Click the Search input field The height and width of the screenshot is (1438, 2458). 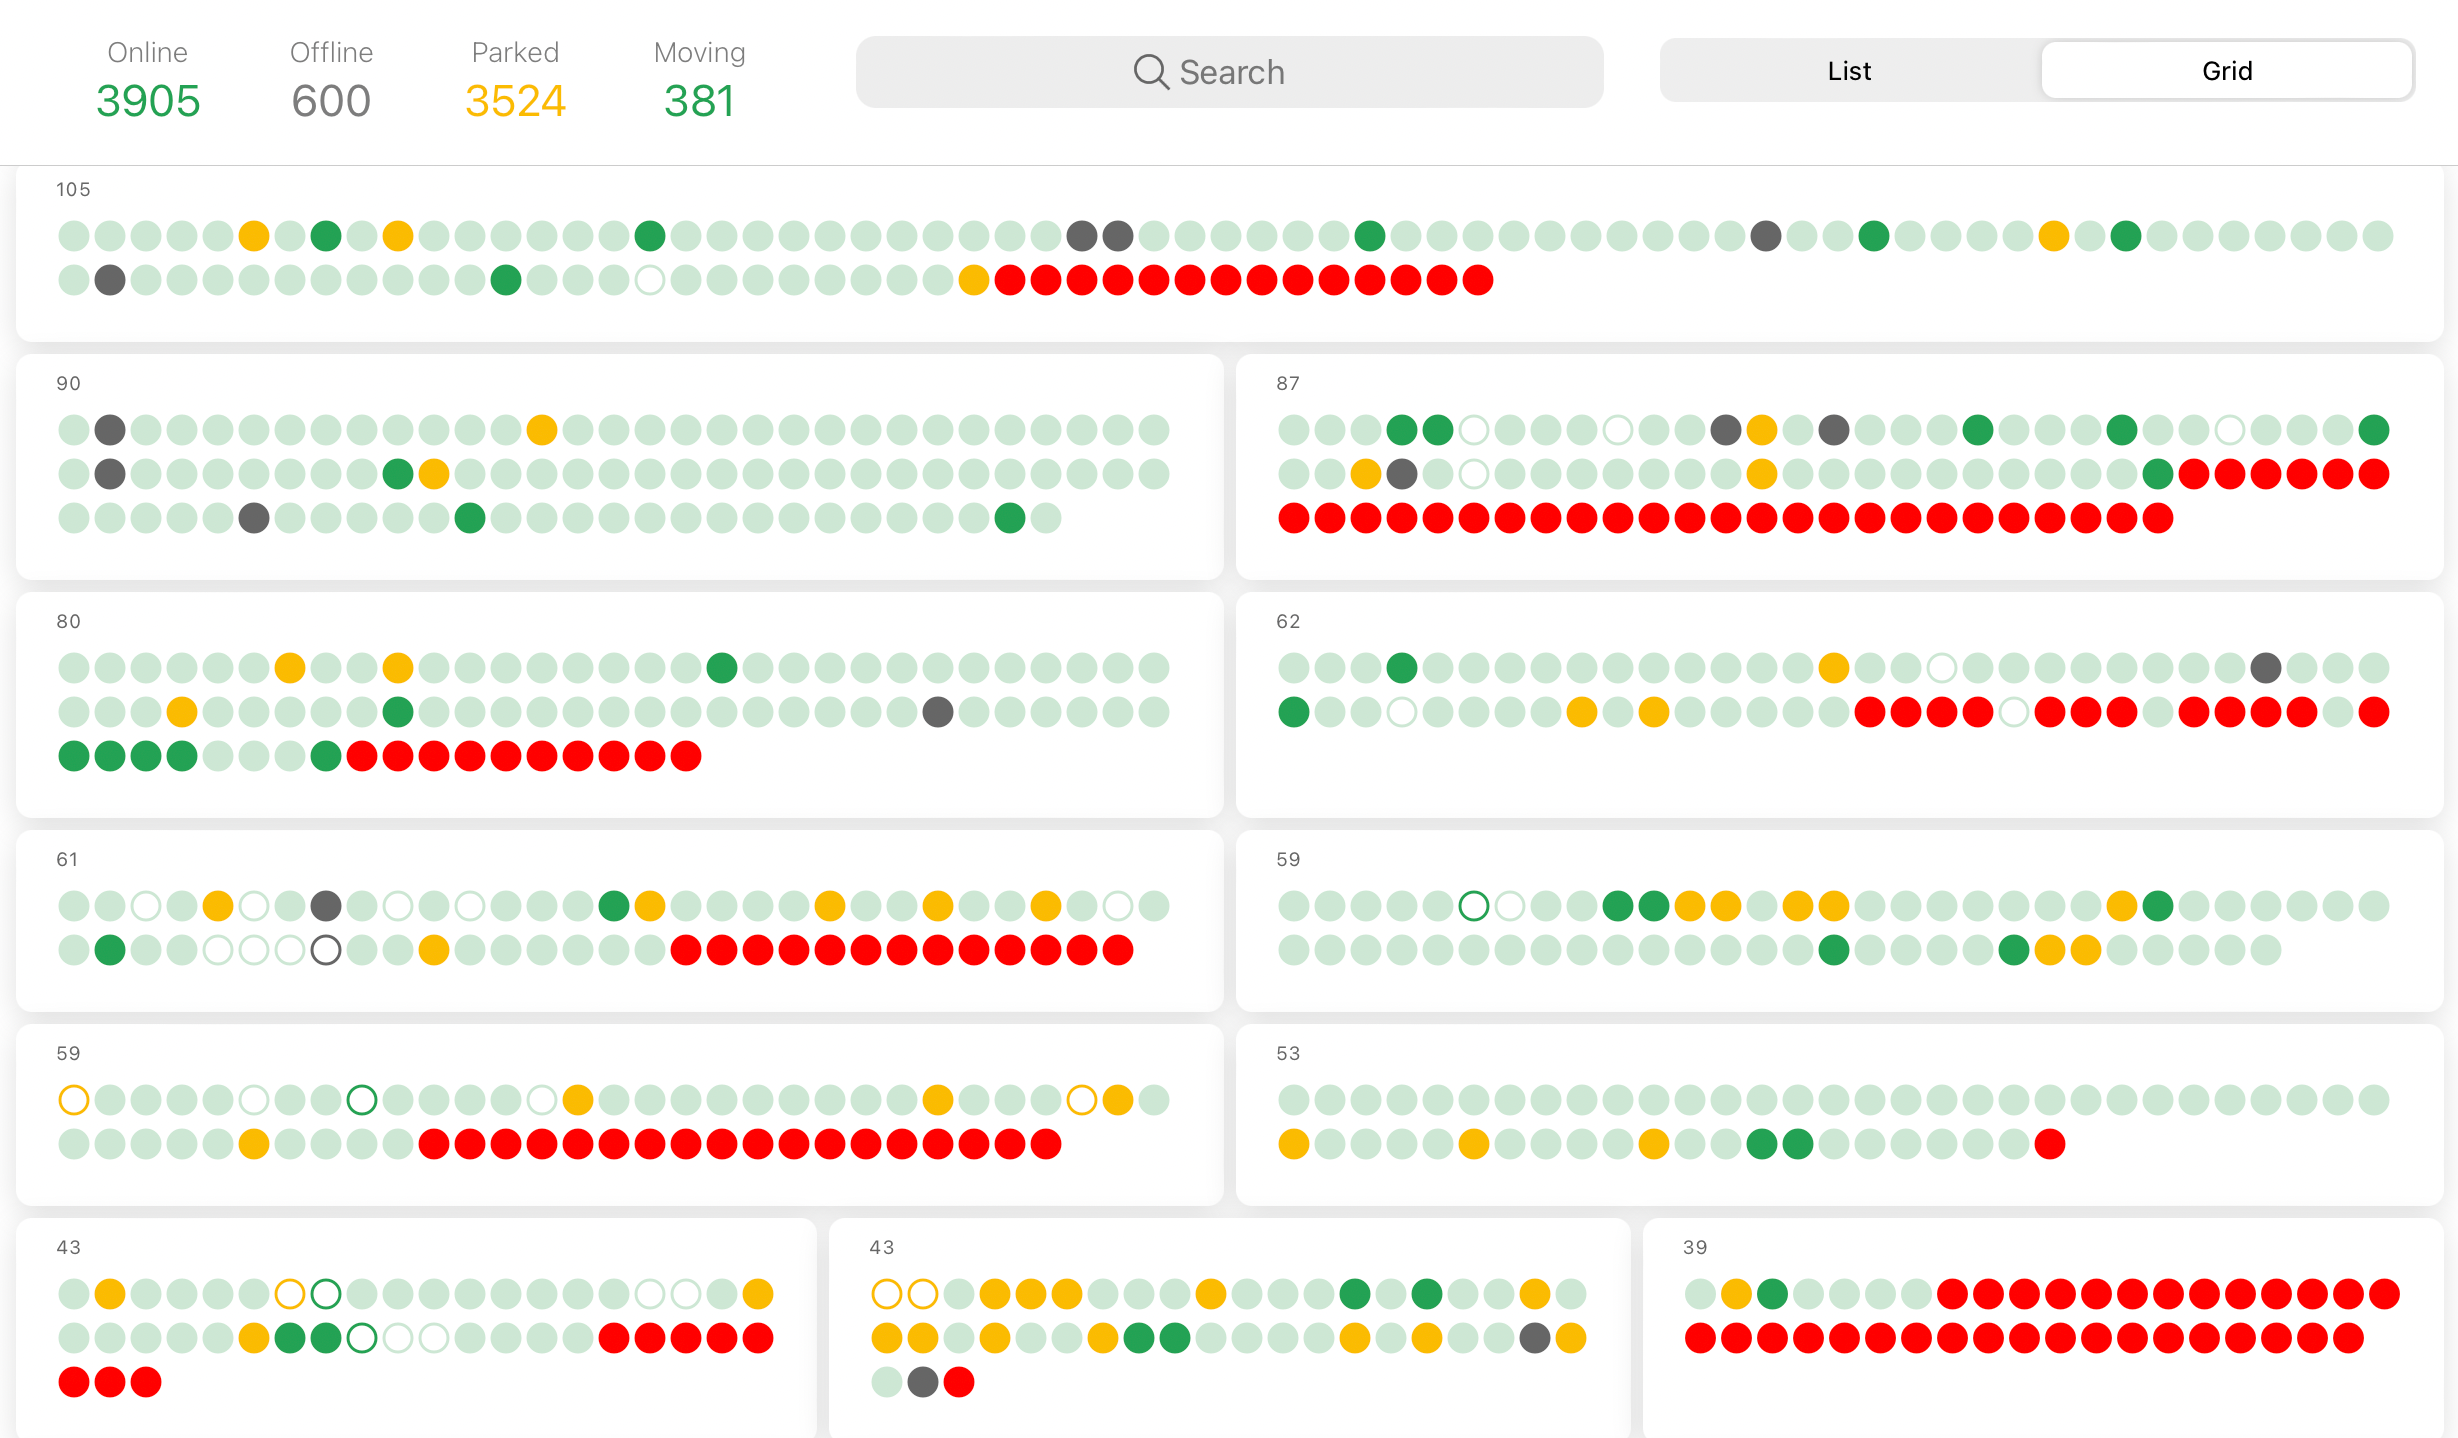coord(1230,72)
